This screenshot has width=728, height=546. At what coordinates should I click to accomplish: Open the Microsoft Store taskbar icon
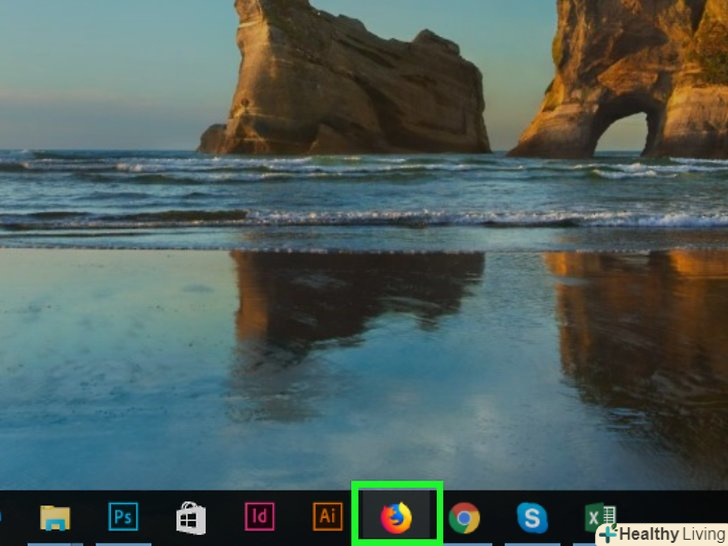pyautogui.click(x=191, y=517)
